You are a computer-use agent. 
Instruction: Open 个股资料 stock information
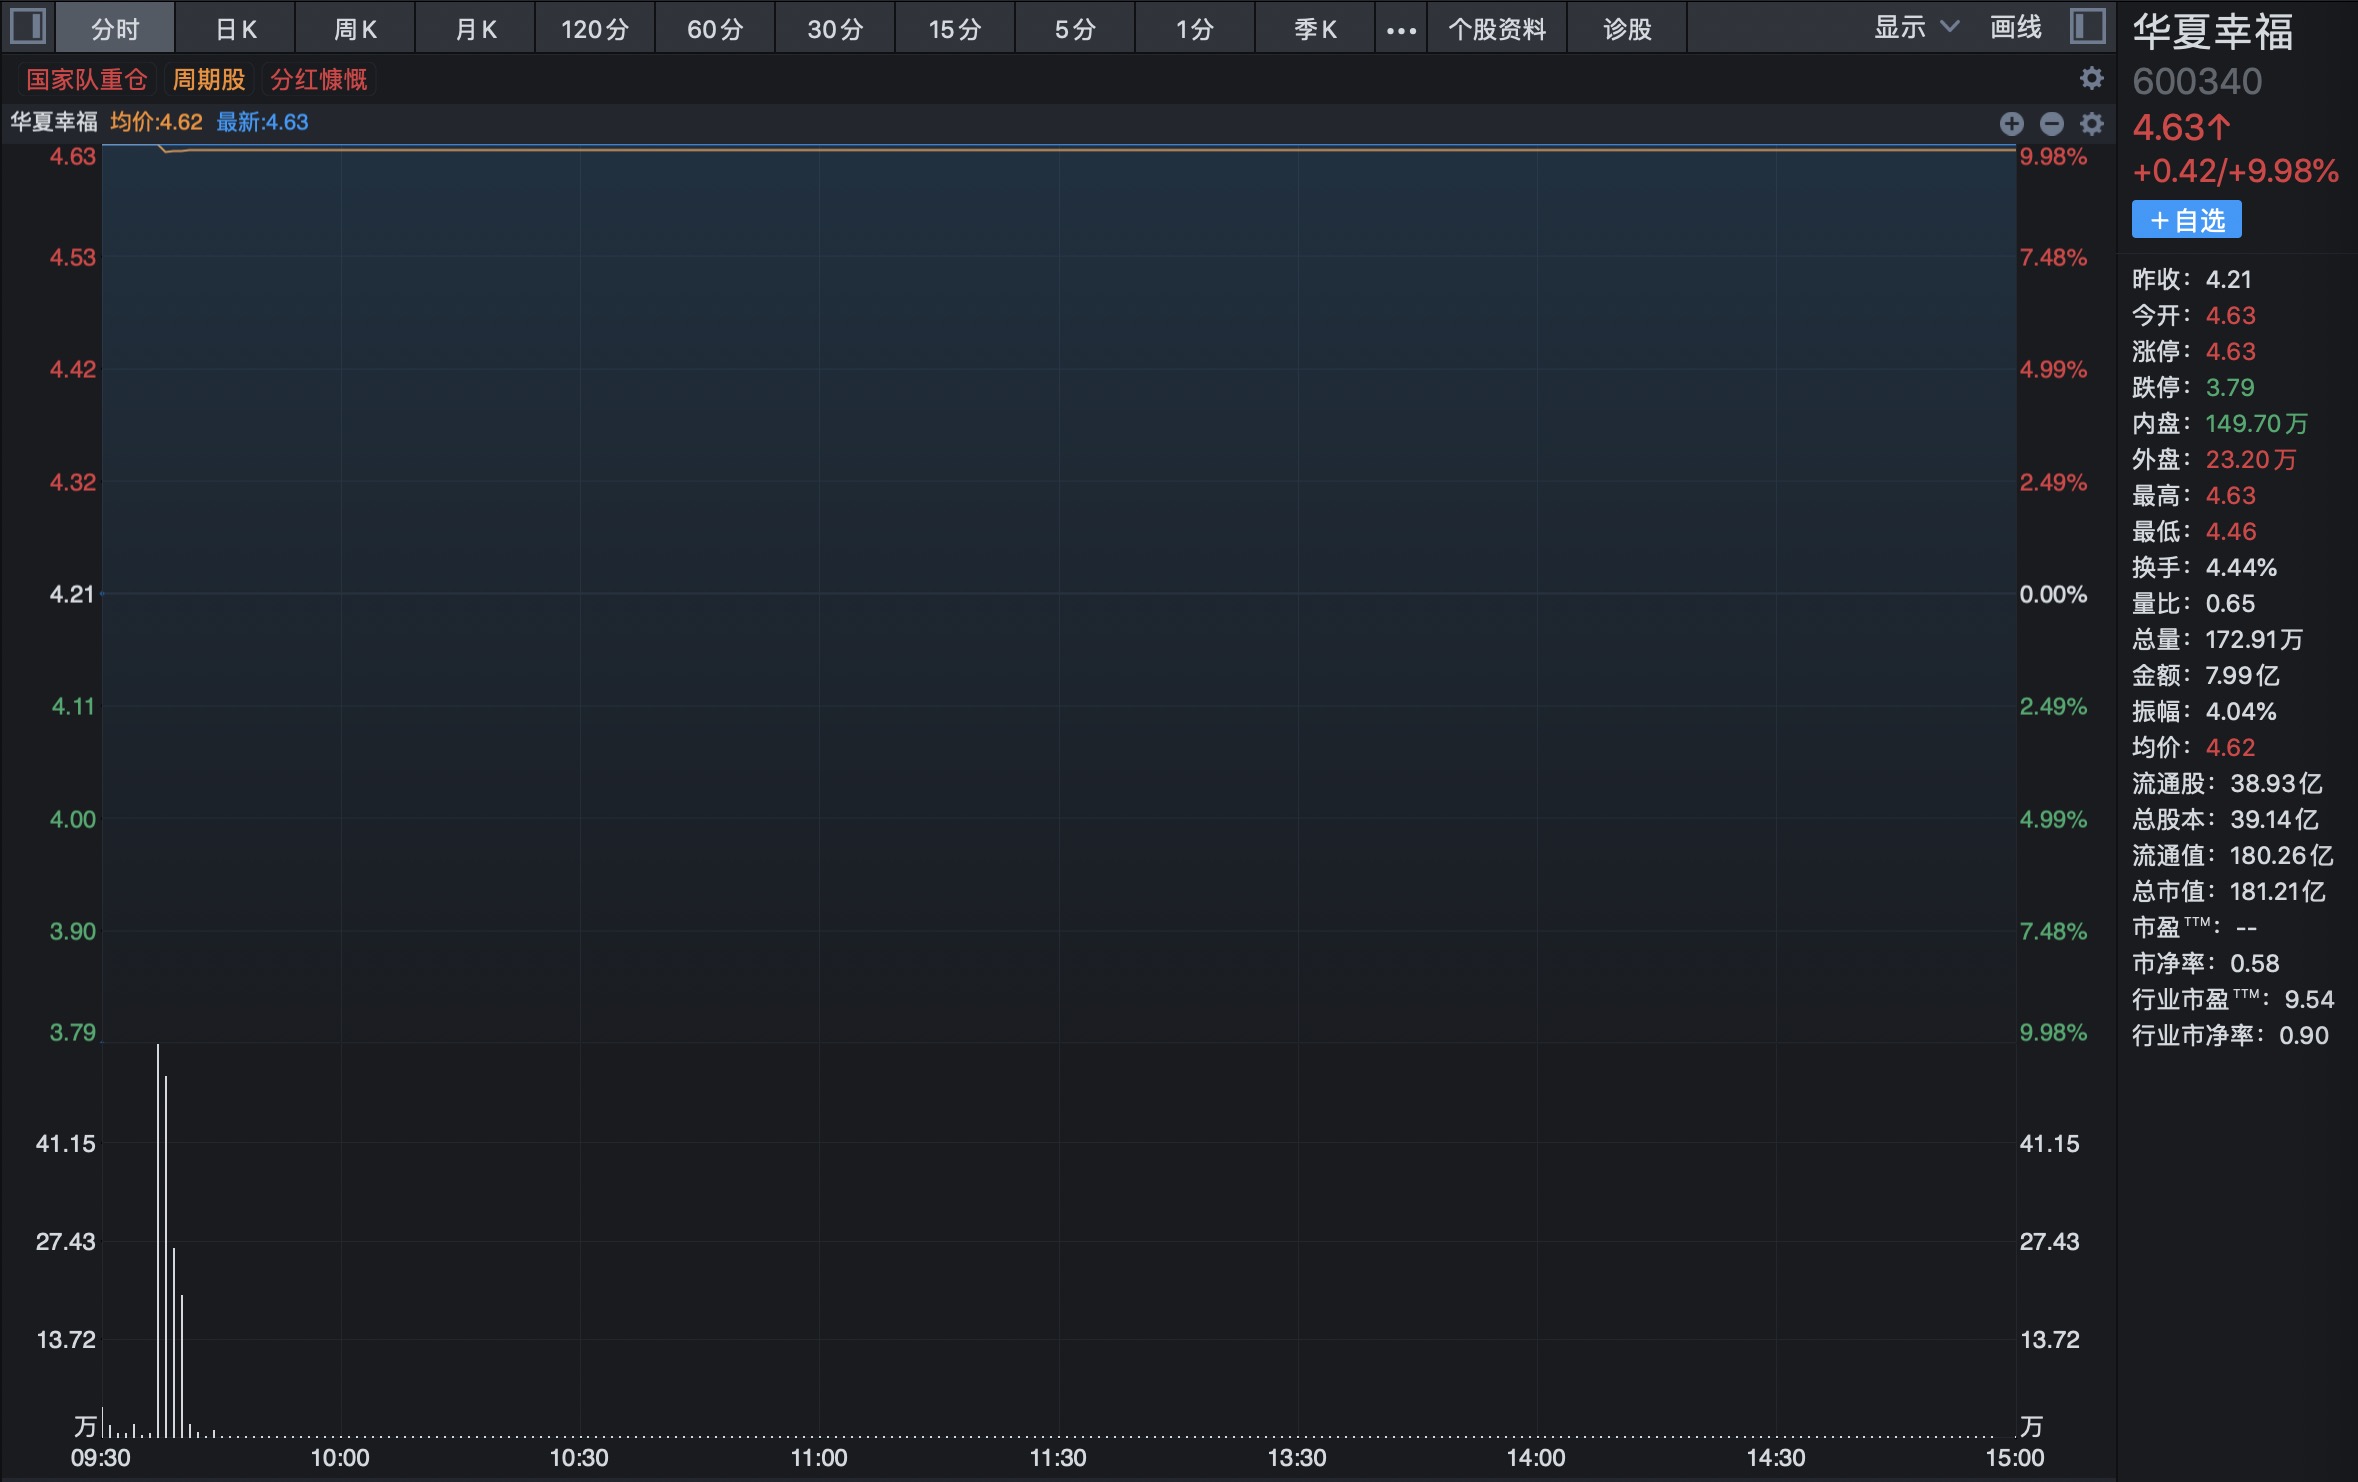click(1497, 29)
